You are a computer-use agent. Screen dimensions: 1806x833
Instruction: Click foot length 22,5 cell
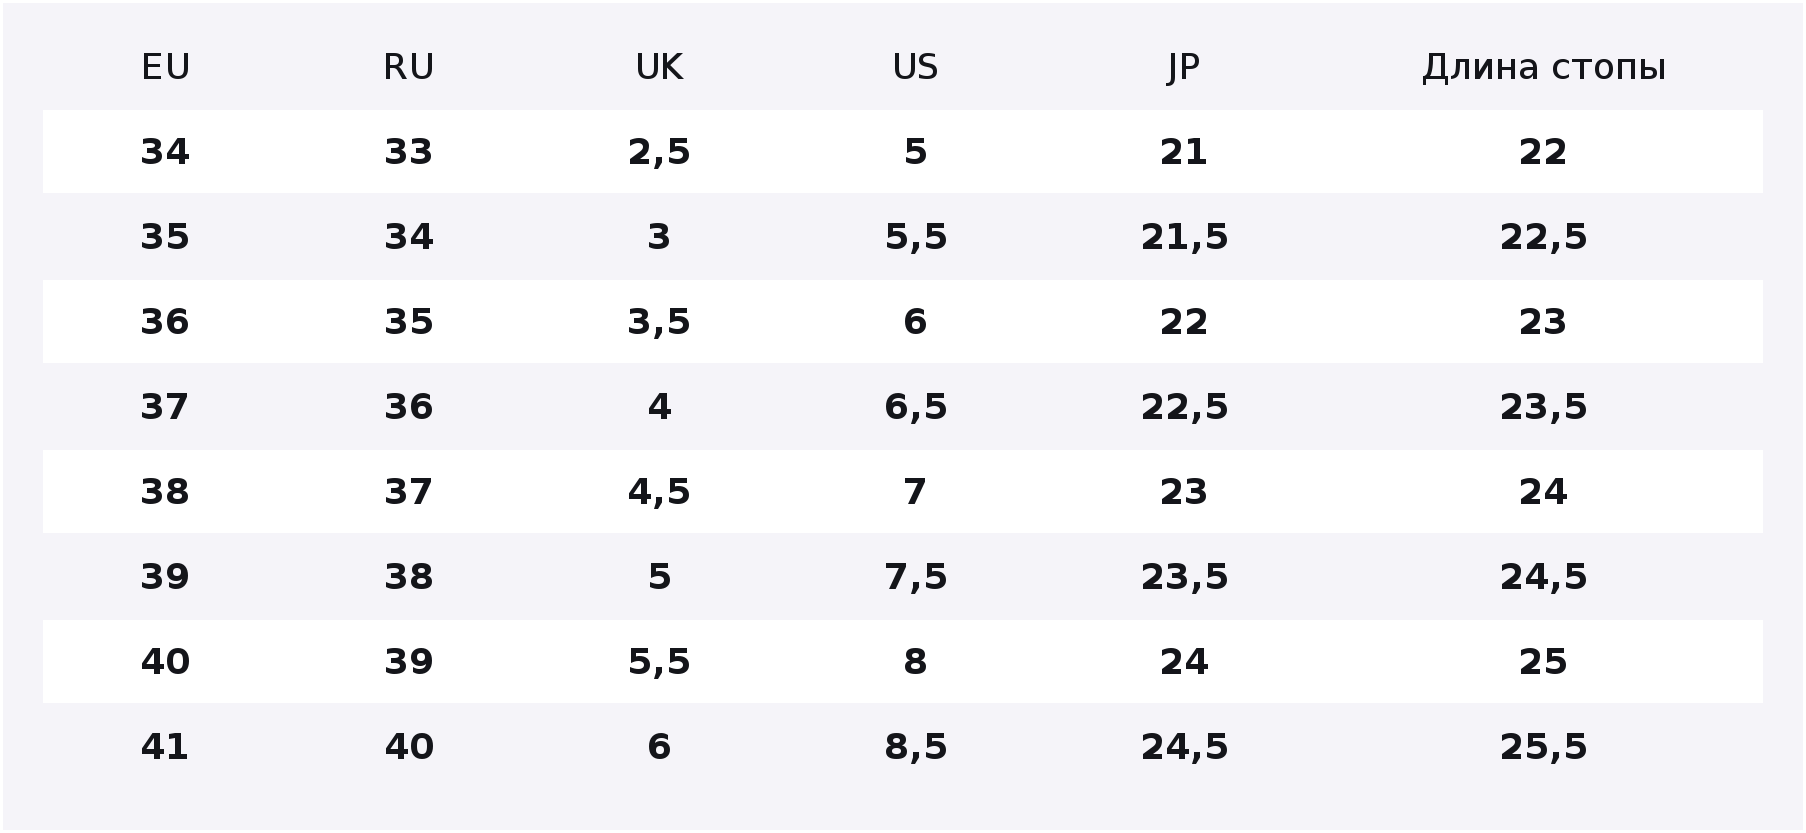1543,237
